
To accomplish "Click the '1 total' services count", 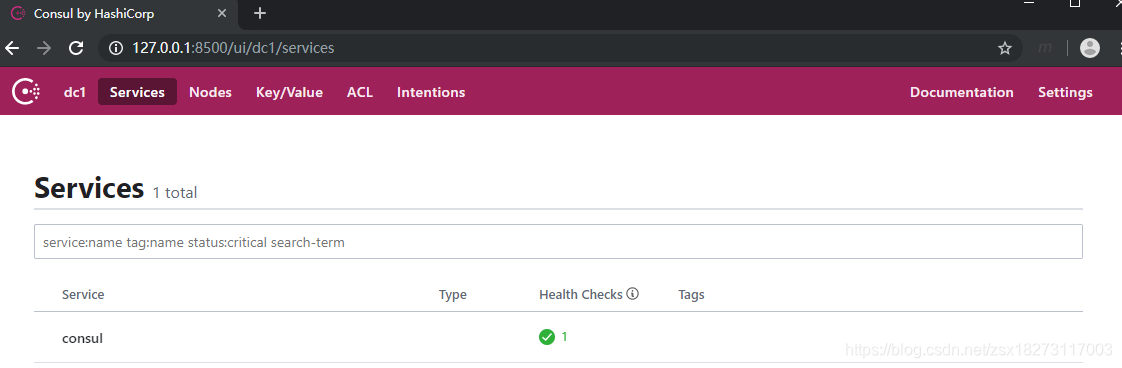I will [175, 192].
